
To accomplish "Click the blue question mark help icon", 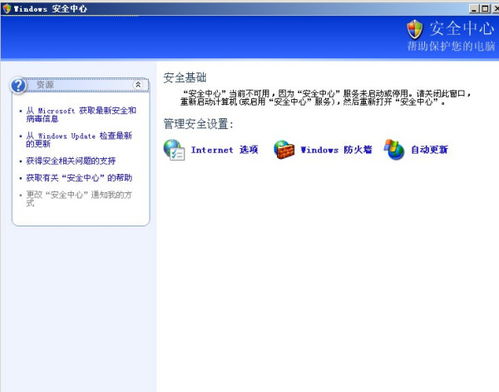I will [x=18, y=85].
